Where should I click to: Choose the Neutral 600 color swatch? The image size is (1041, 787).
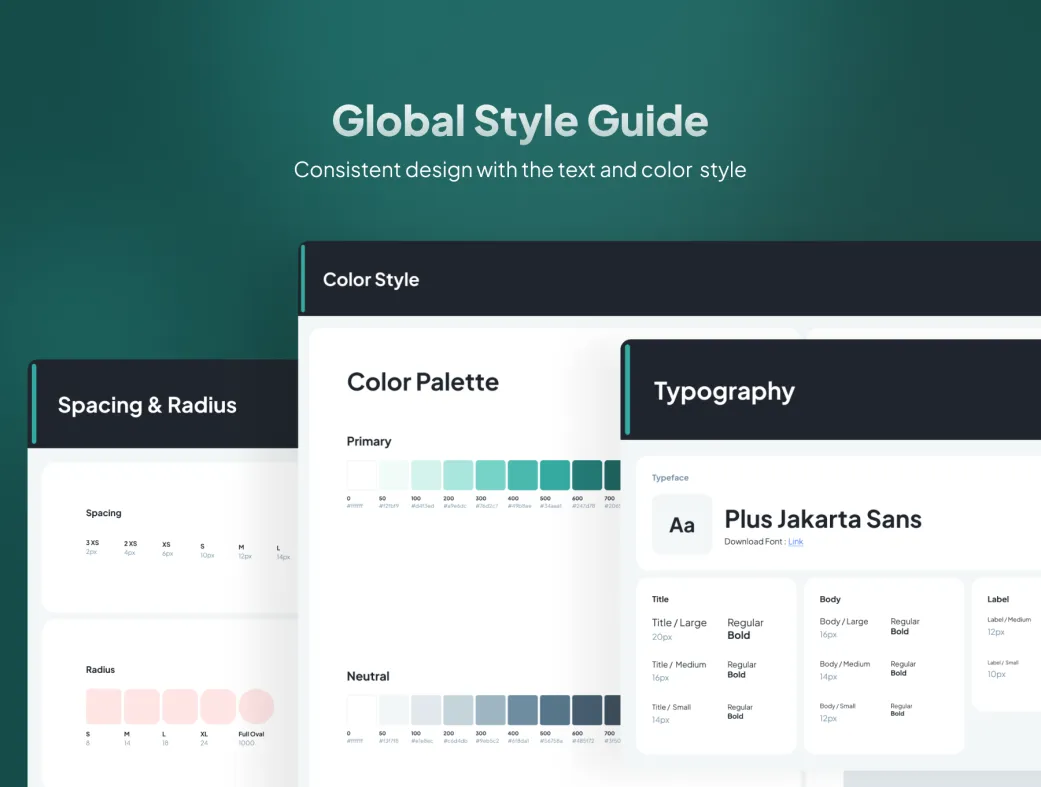point(586,710)
